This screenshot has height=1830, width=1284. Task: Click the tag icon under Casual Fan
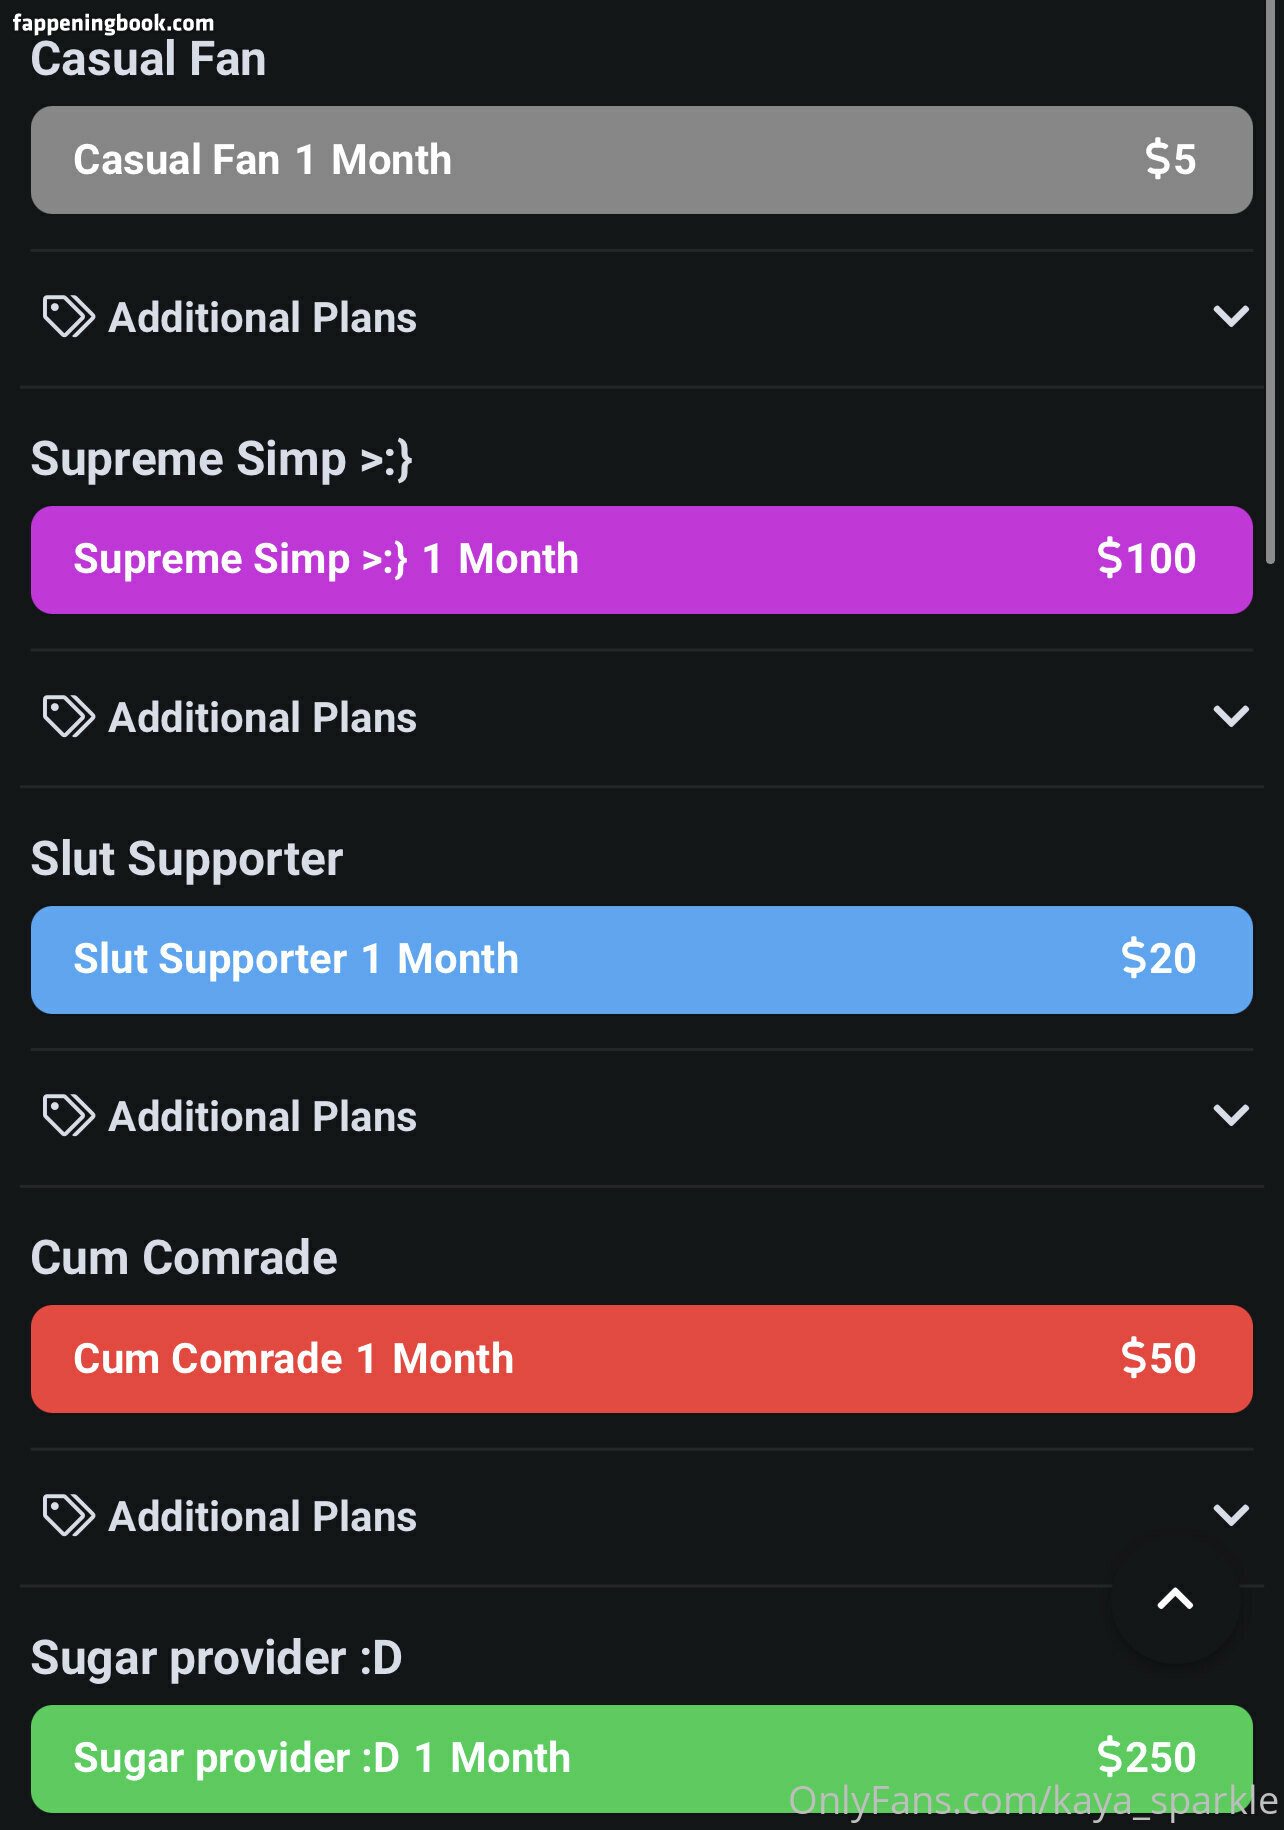(x=68, y=317)
